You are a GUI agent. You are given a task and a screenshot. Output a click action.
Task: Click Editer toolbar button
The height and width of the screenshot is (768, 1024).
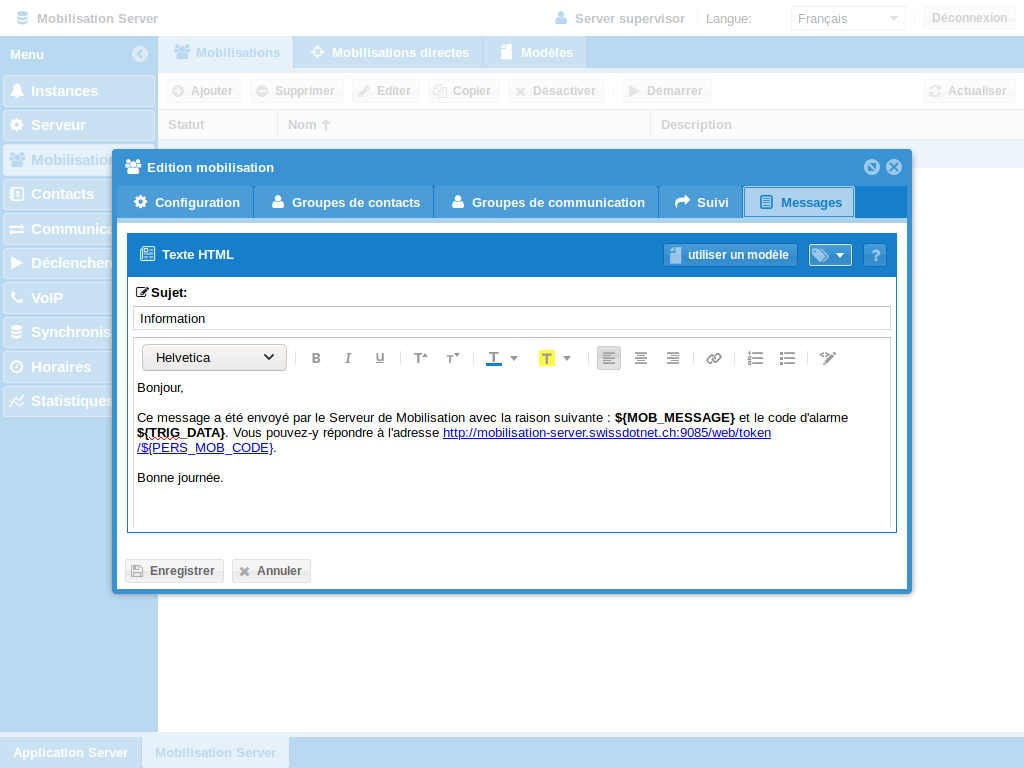(385, 91)
